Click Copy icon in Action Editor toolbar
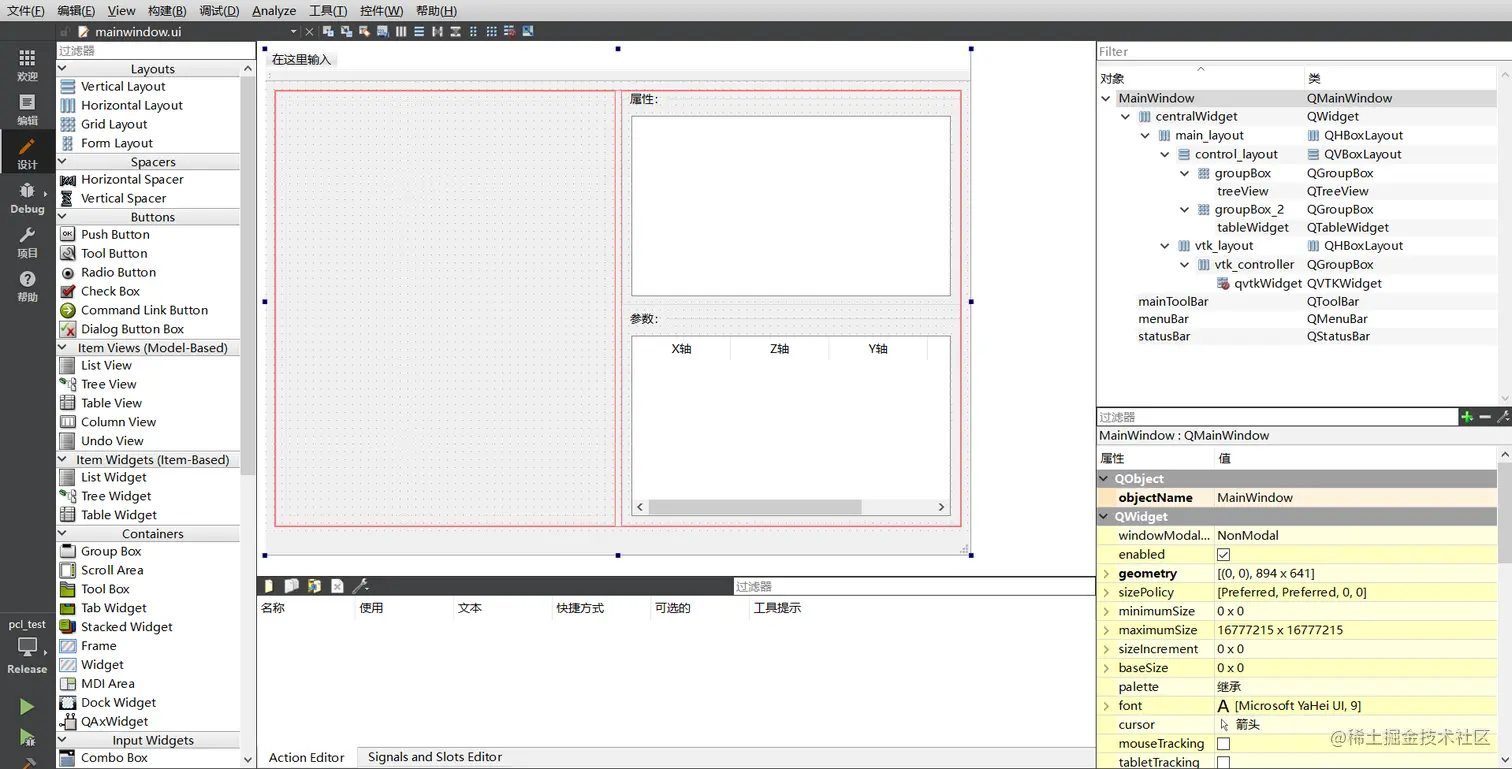The width and height of the screenshot is (1512, 769). click(291, 586)
